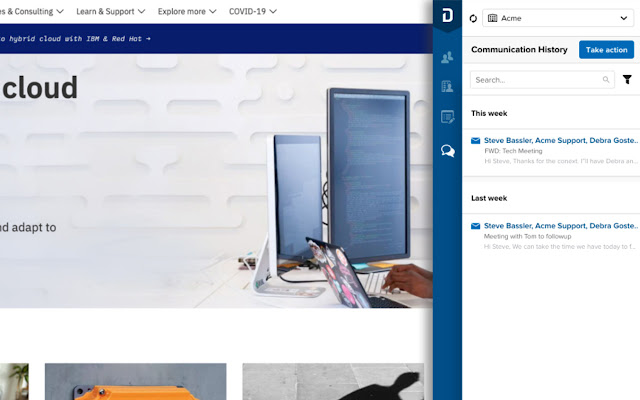Click the FWD: Tech Meeting subject line
Screen dimensions: 640x400
pyautogui.click(x=513, y=151)
